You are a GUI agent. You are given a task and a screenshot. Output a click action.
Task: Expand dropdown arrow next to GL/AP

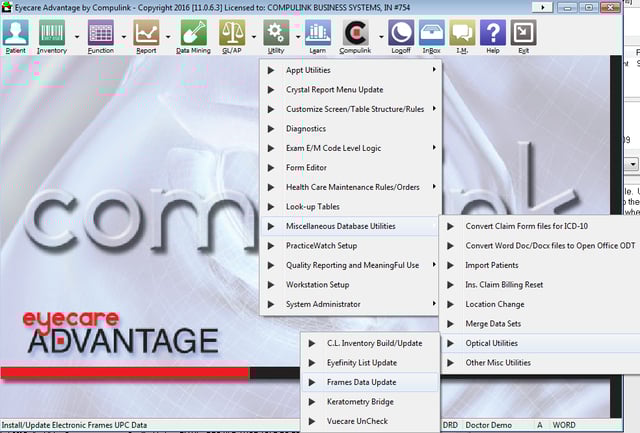pyautogui.click(x=254, y=37)
